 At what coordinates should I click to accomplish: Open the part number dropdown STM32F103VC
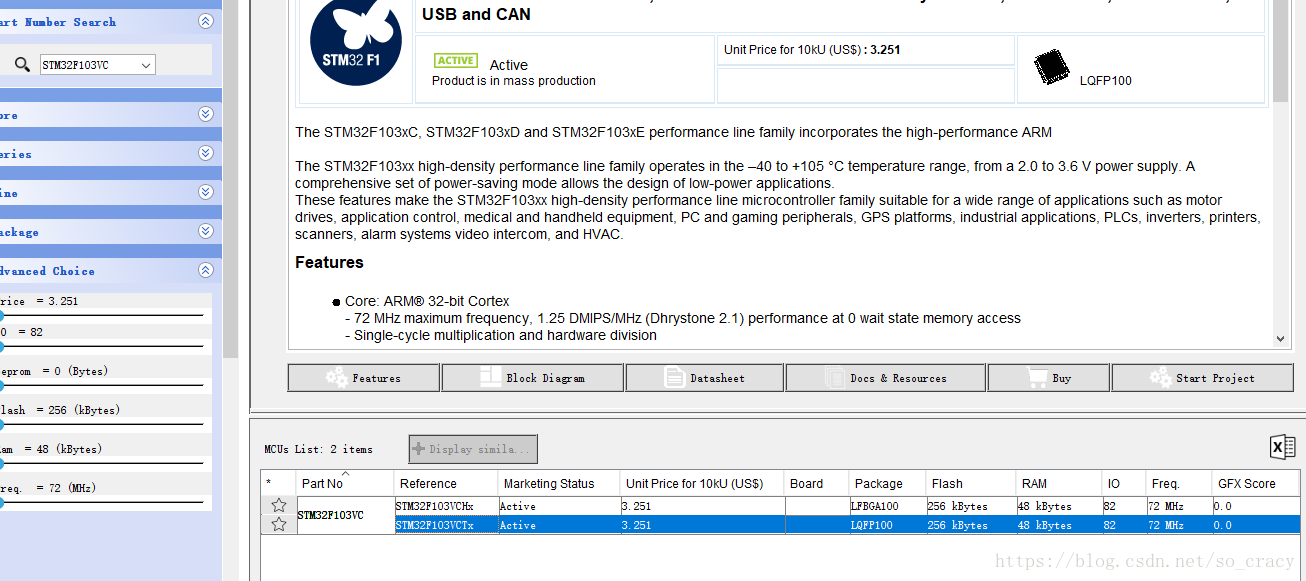[x=97, y=65]
